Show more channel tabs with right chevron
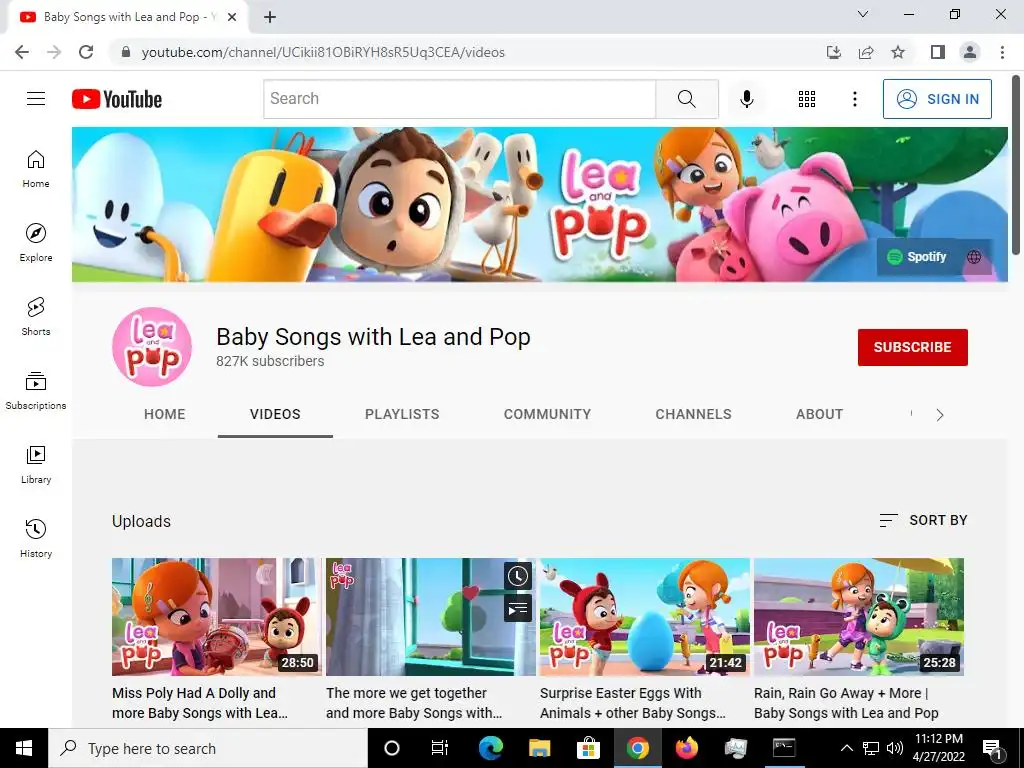Screen dimensions: 1024x768 point(940,415)
